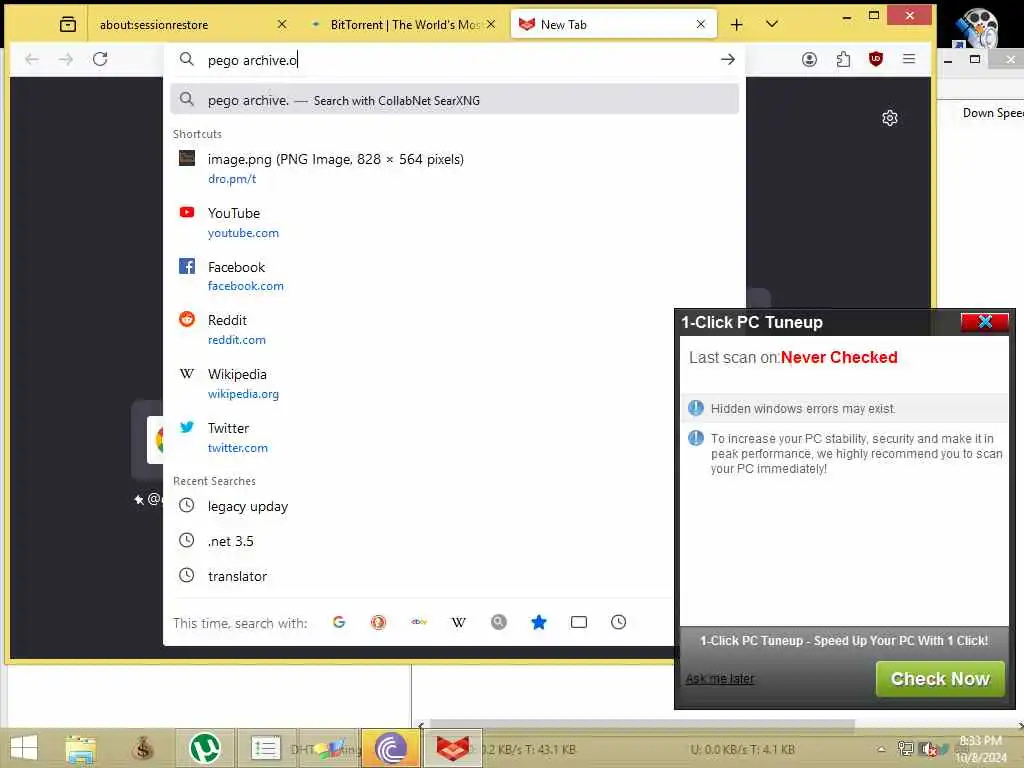Click the back navigation arrow
1024x768 pixels.
(x=32, y=59)
